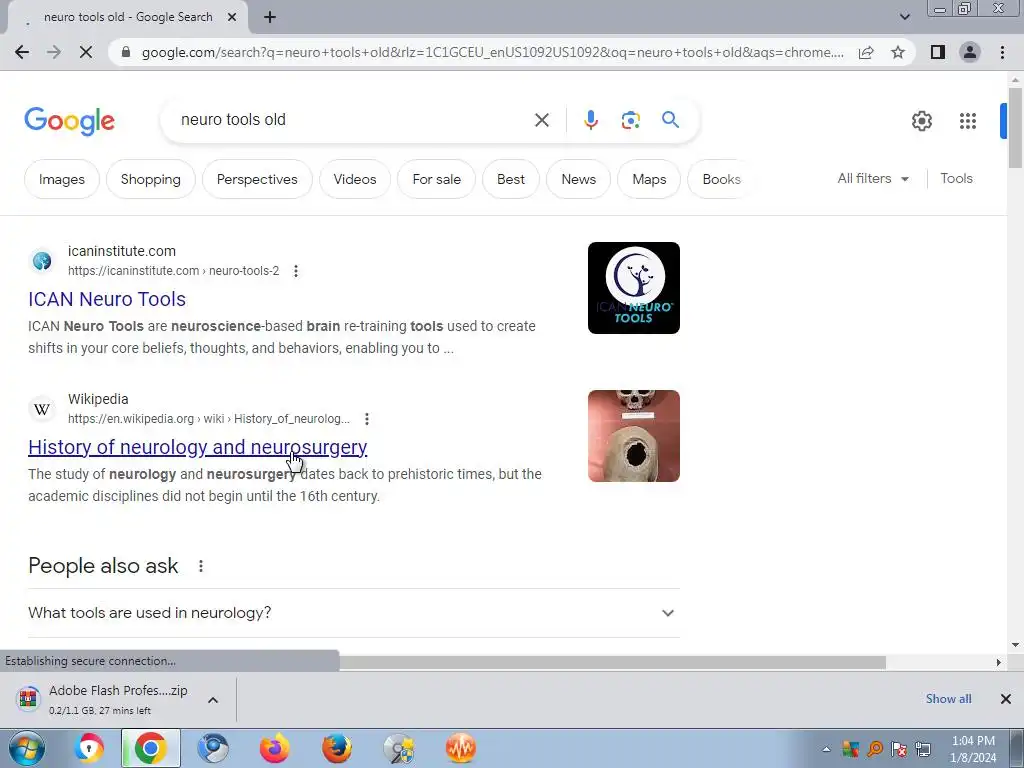The image size is (1024, 768).
Task: Close the neuro tools old tab
Action: [232, 18]
